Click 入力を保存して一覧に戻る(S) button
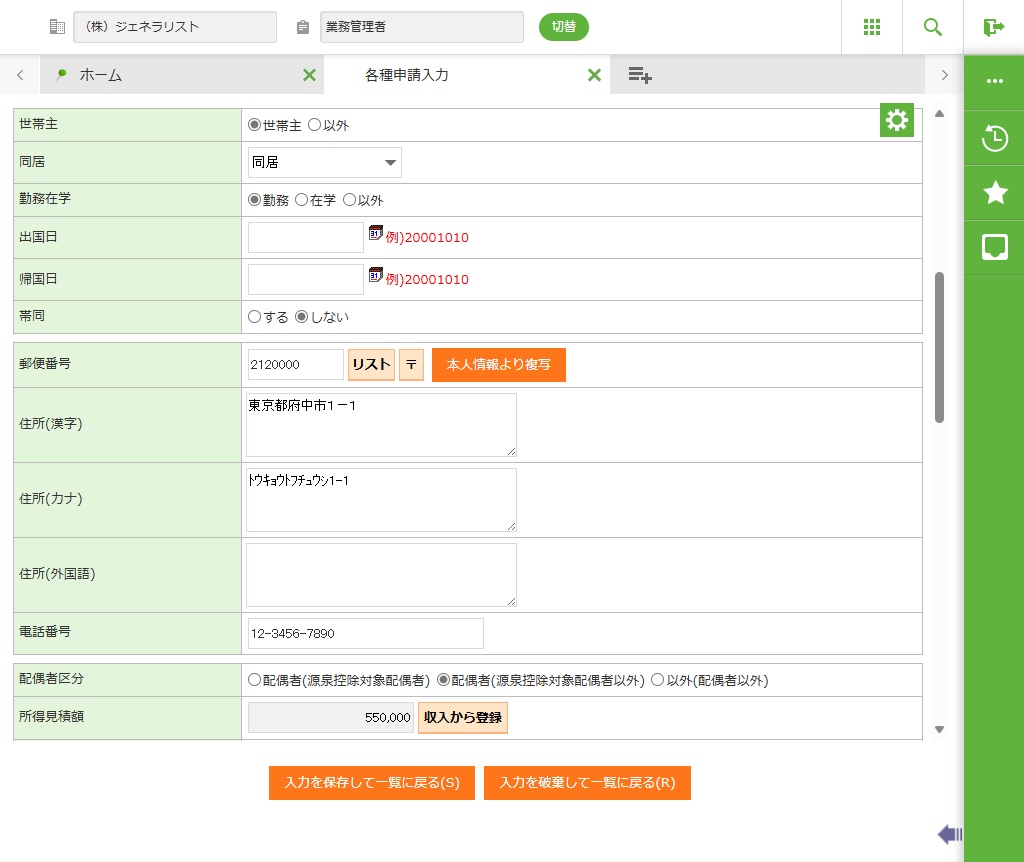Viewport: 1024px width, 862px height. (x=372, y=783)
